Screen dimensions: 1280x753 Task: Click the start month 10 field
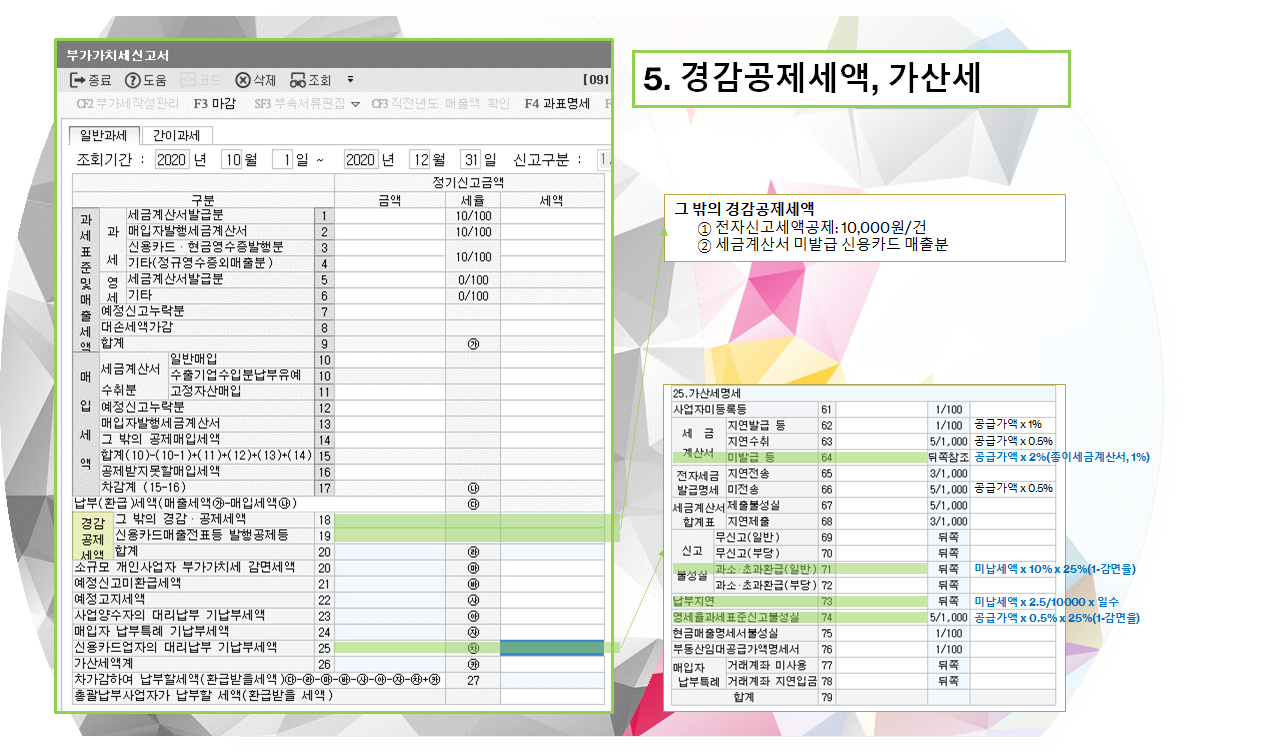tap(232, 159)
